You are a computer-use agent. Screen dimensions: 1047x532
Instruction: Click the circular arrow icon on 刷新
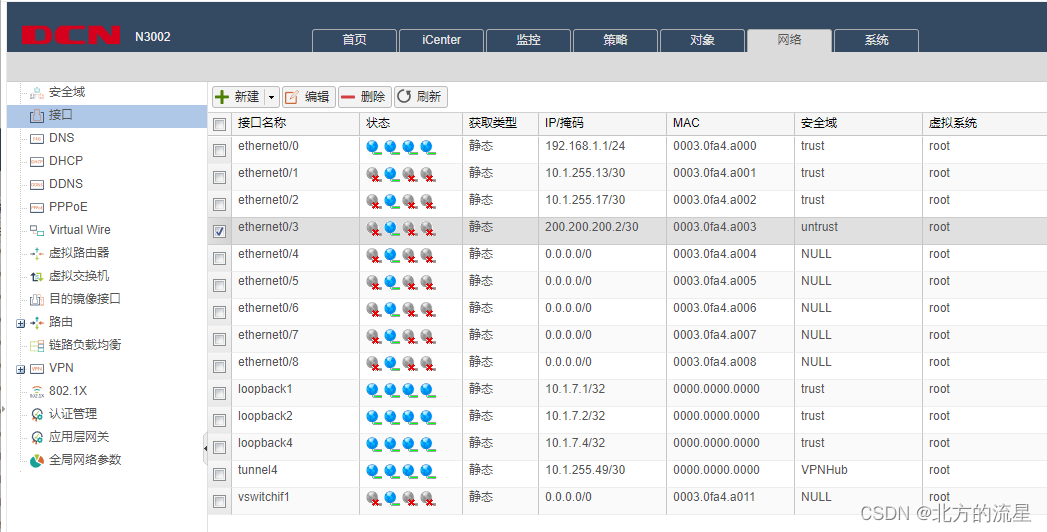coord(404,97)
